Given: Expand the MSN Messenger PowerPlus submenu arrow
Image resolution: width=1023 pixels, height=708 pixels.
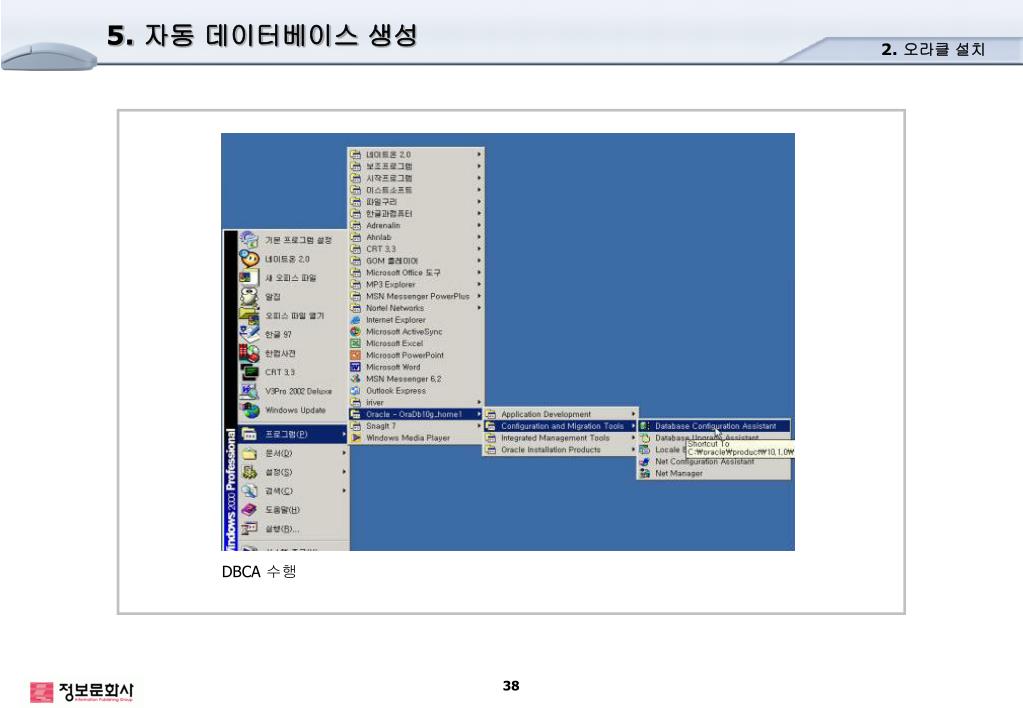Looking at the screenshot, I should pyautogui.click(x=479, y=296).
